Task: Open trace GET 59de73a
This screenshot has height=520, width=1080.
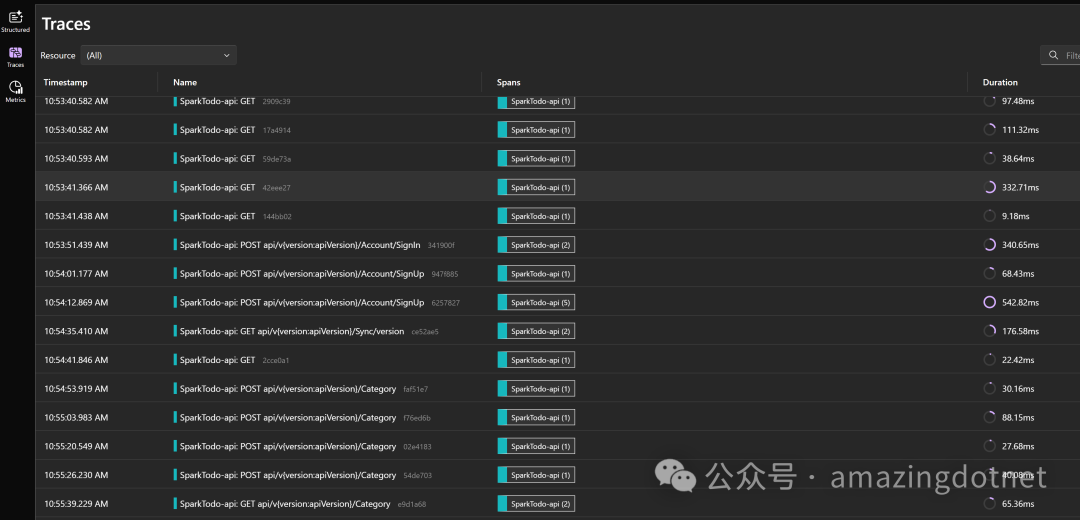Action: point(232,158)
